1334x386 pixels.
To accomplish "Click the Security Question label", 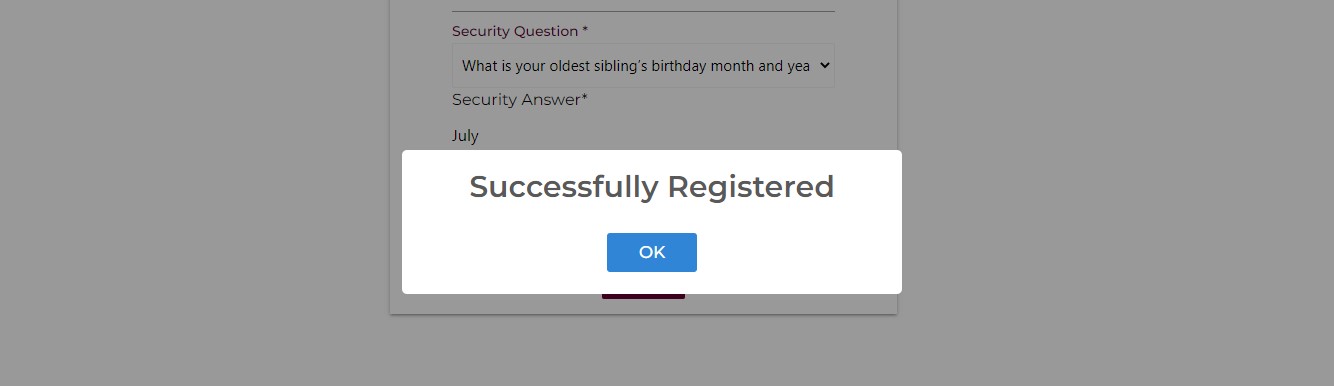I will [x=520, y=31].
